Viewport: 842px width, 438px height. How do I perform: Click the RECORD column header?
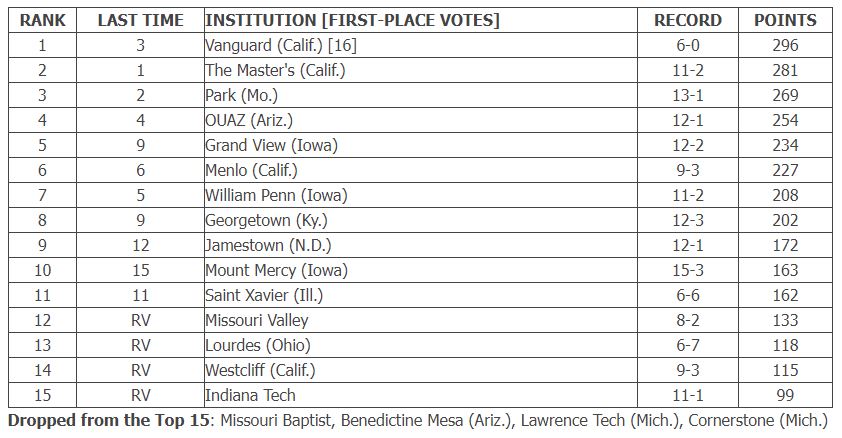pos(688,20)
